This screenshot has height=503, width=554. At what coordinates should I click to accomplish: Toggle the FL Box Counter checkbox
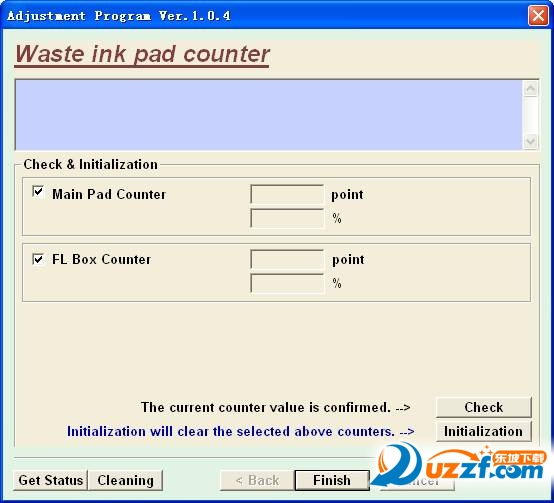[x=38, y=259]
